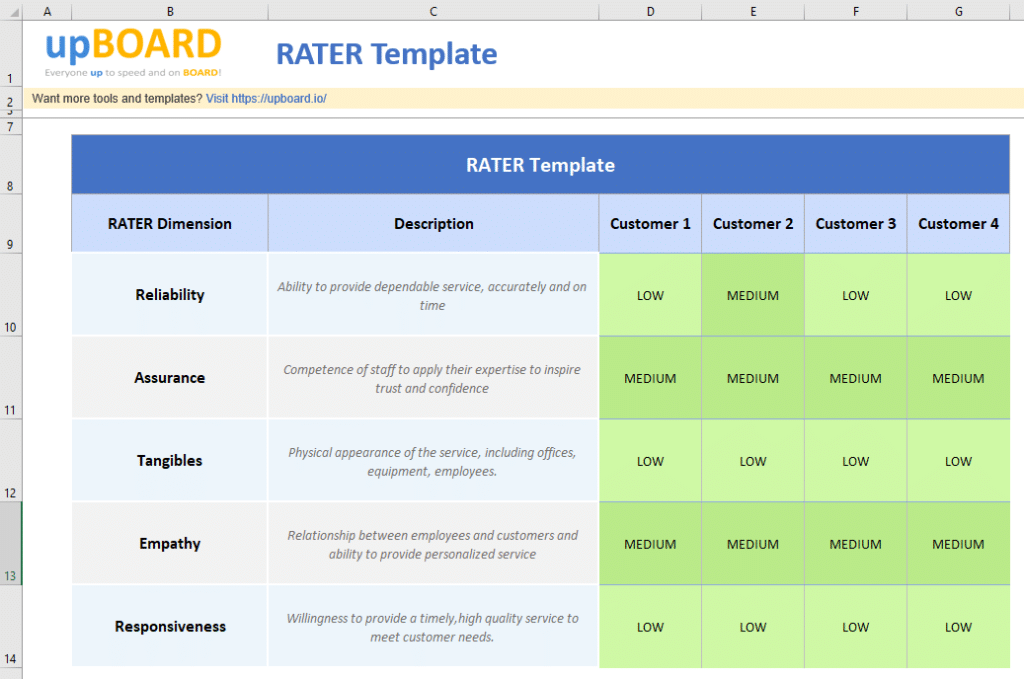This screenshot has width=1024, height=679.
Task: Select the 'Description' header cell
Action: pyautogui.click(x=433, y=223)
